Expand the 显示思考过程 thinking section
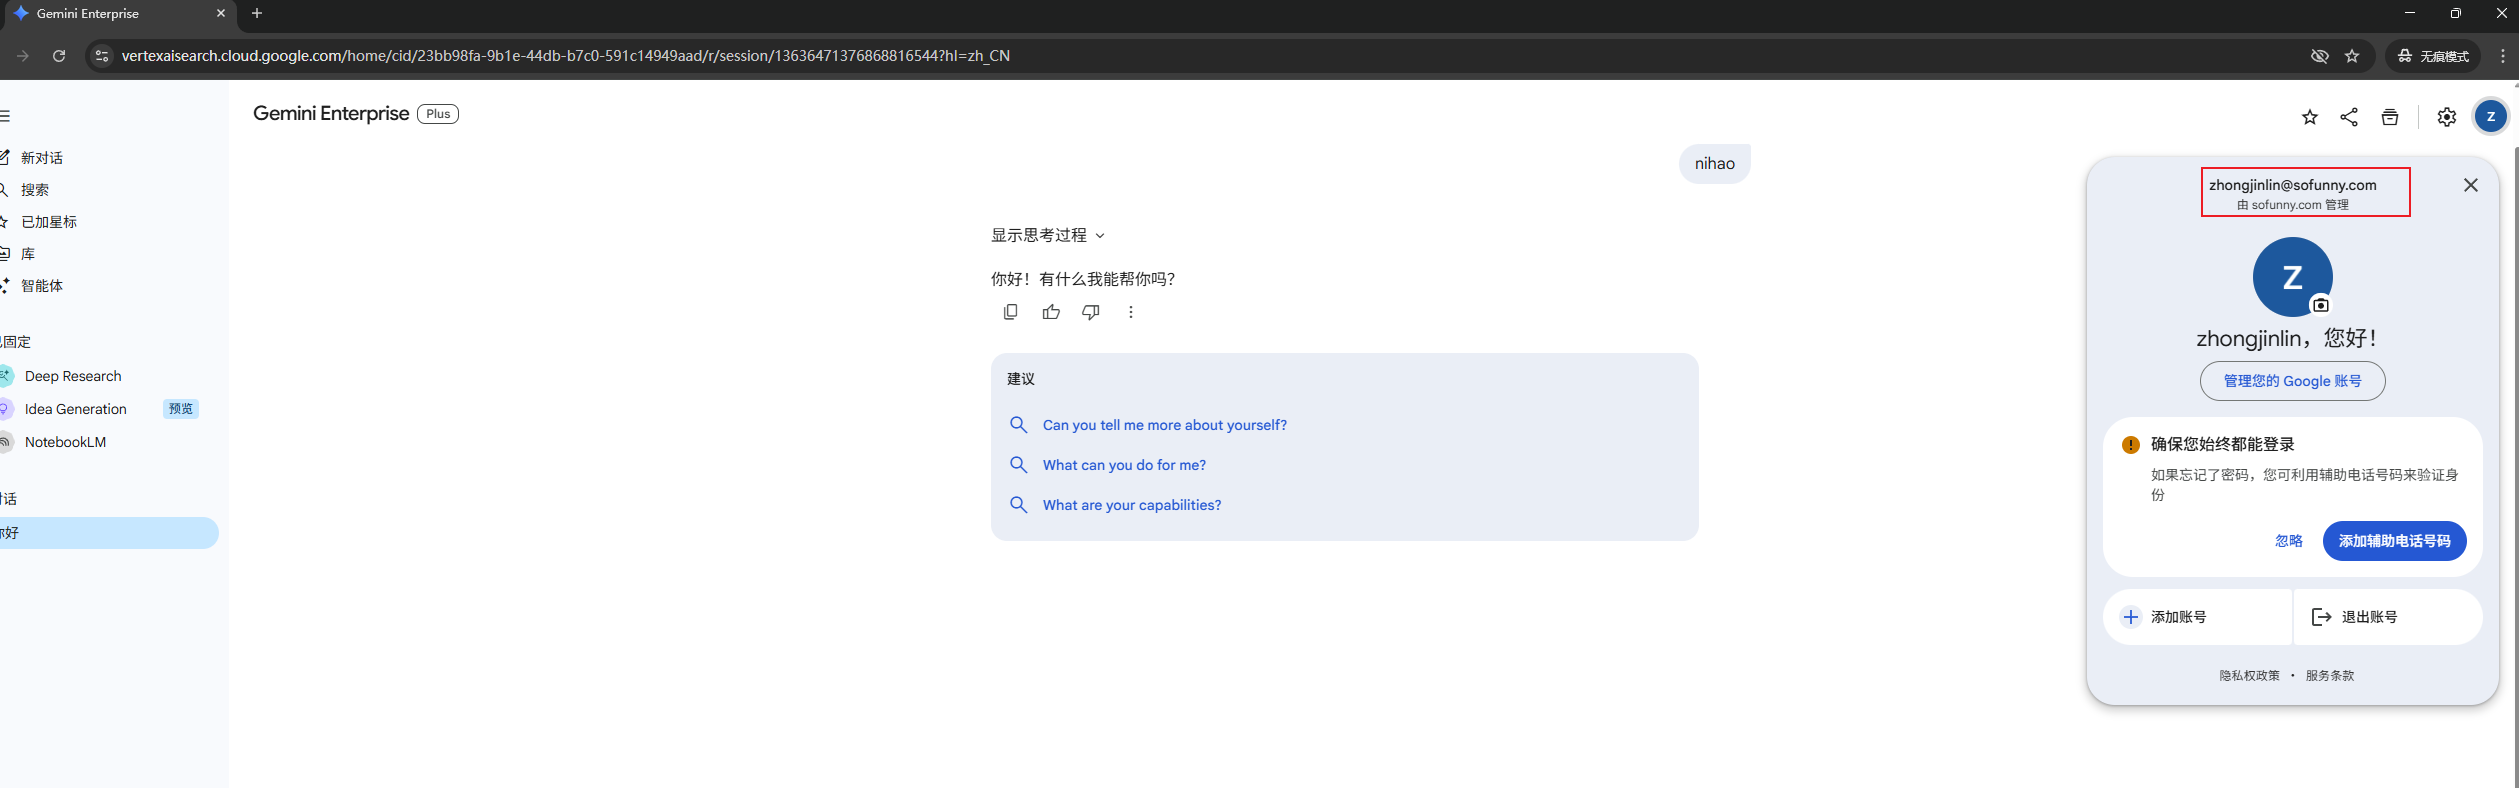Image resolution: width=2519 pixels, height=788 pixels. pos(1047,235)
